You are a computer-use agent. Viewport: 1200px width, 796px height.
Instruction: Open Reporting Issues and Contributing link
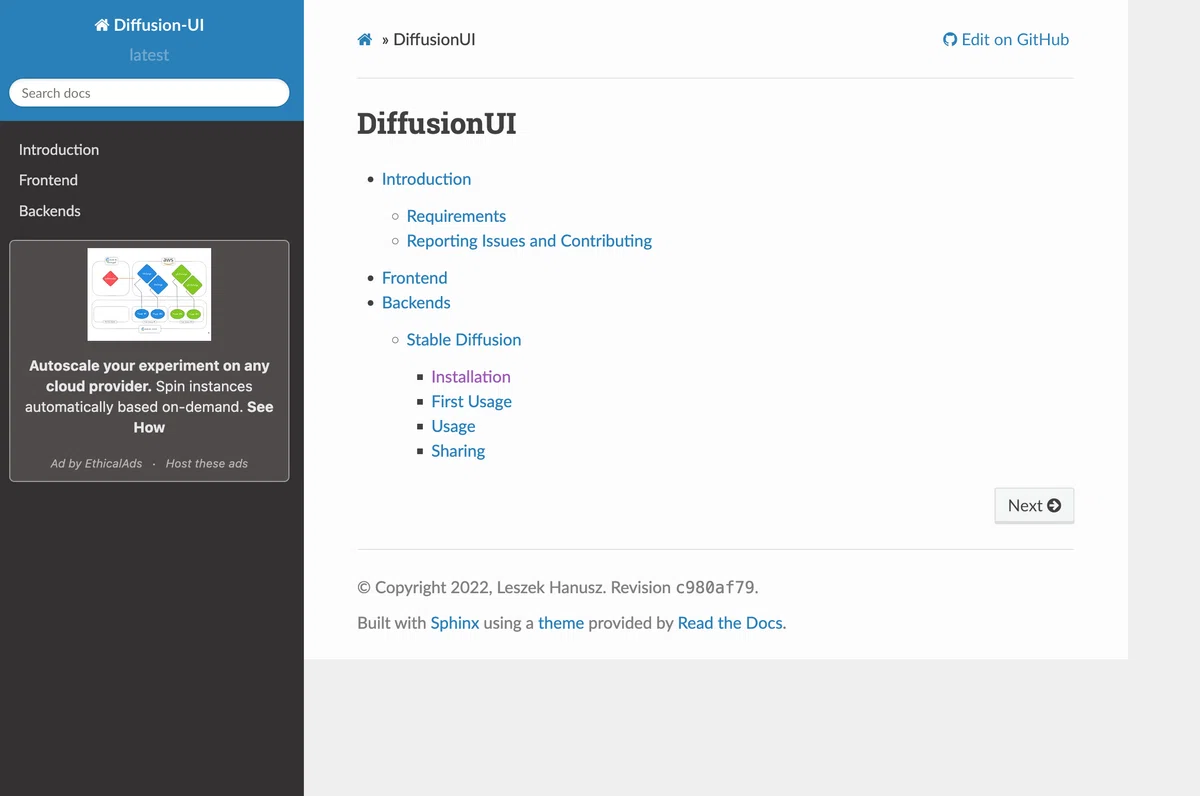(529, 241)
